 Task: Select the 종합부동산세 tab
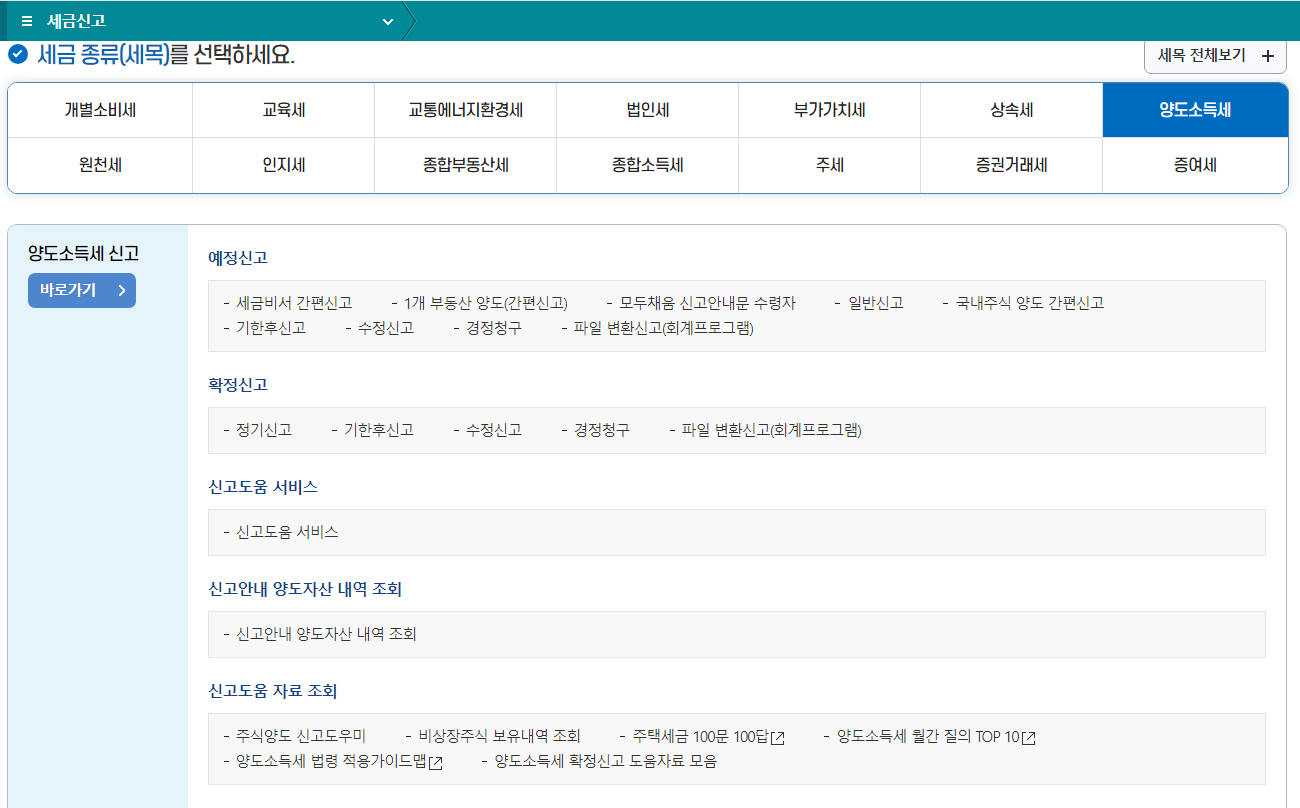pos(465,165)
